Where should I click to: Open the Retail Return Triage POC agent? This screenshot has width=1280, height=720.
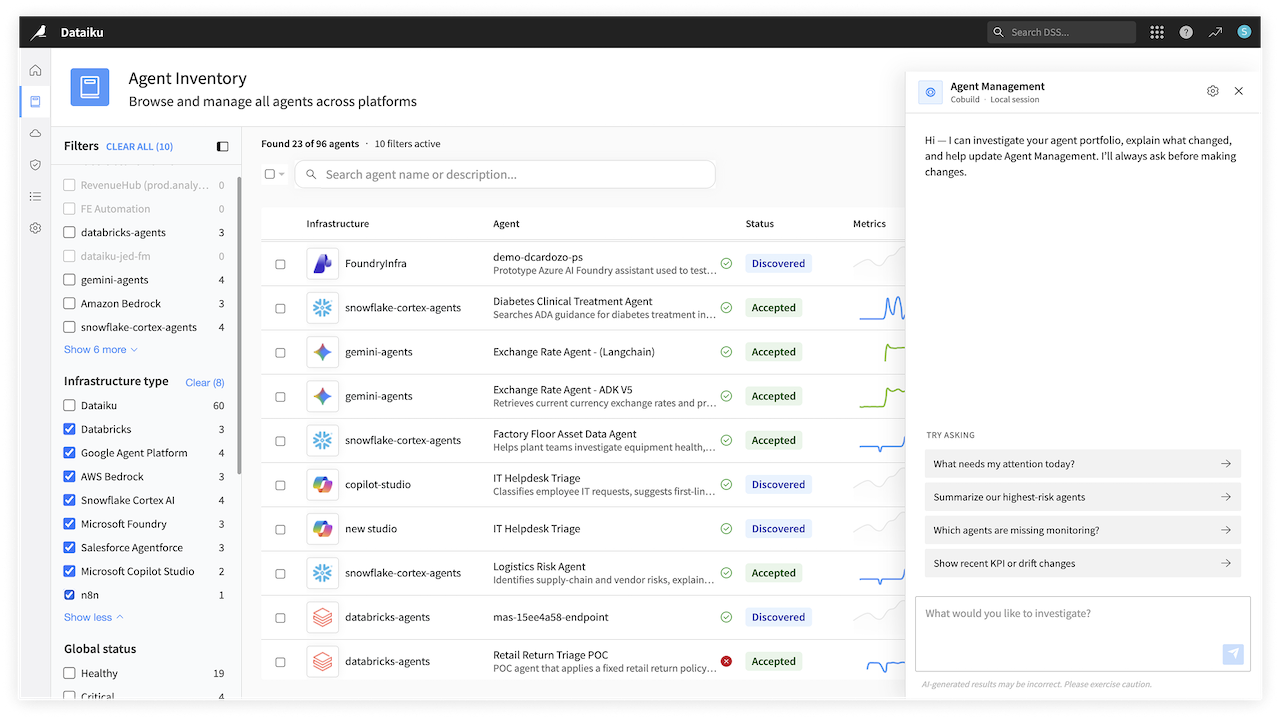click(550, 655)
